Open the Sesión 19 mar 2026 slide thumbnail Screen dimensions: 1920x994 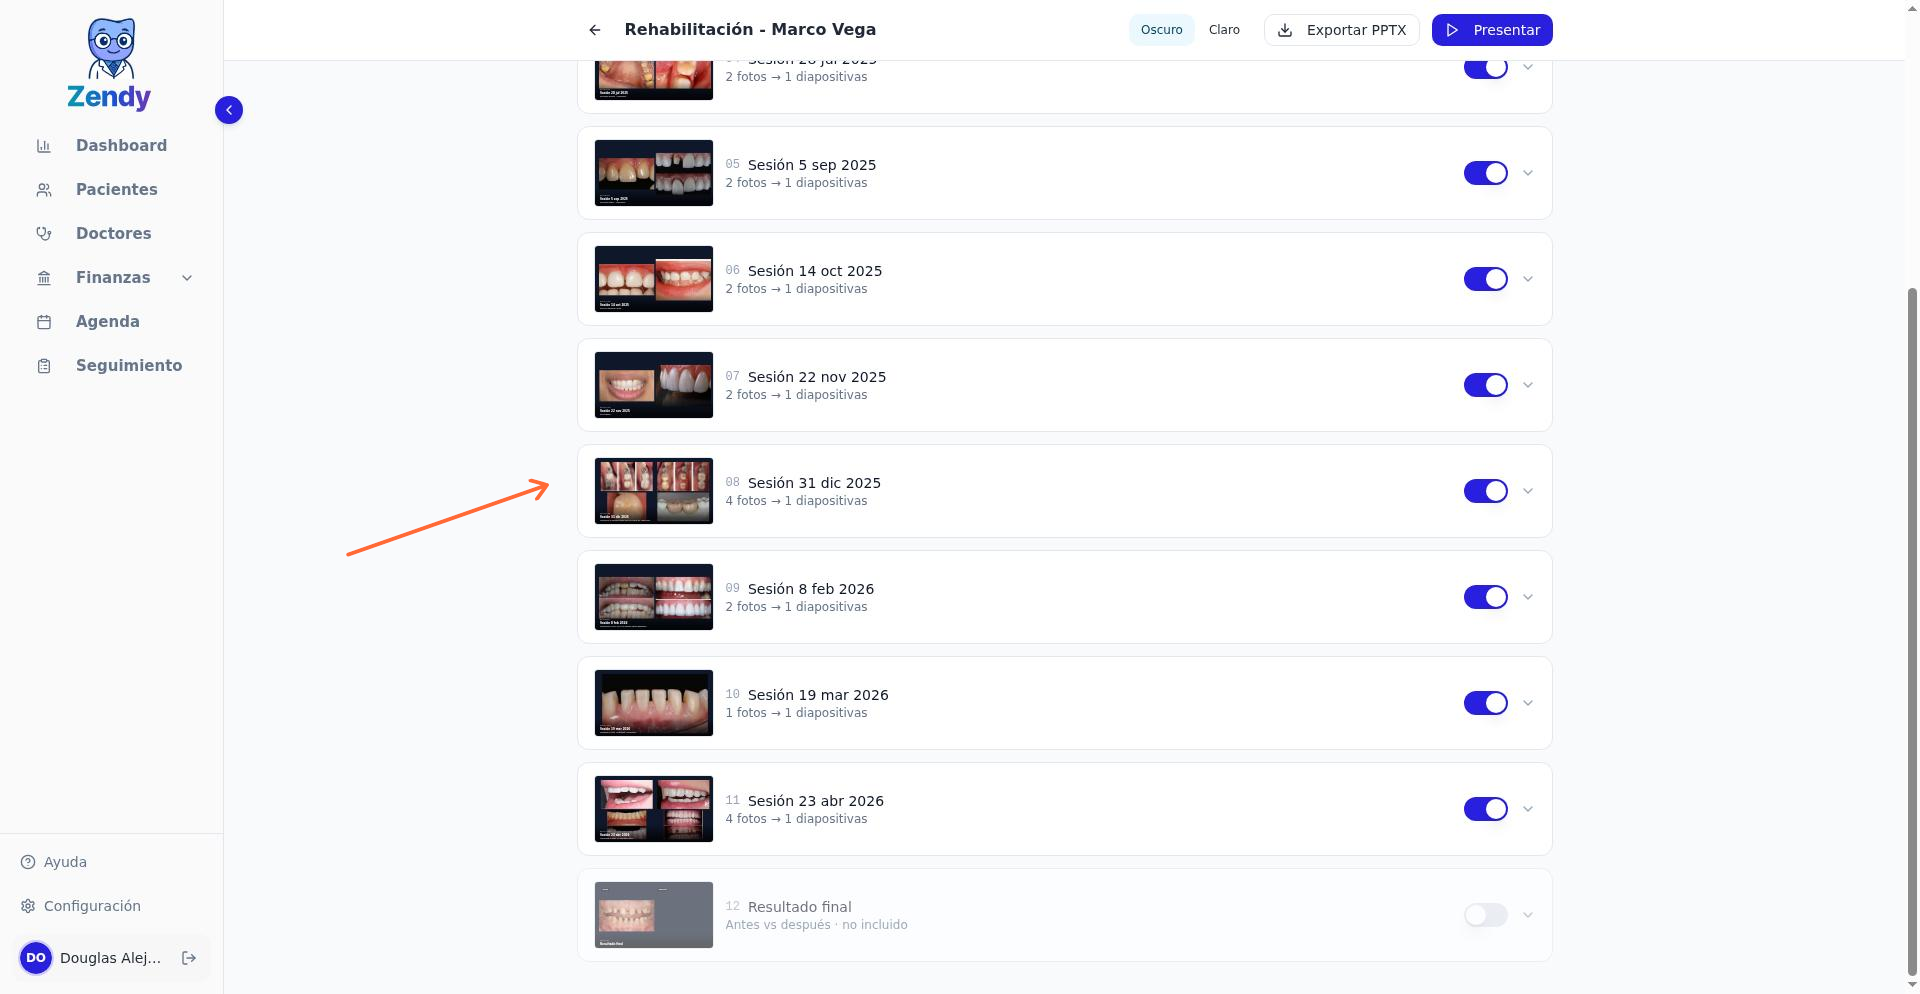point(654,703)
